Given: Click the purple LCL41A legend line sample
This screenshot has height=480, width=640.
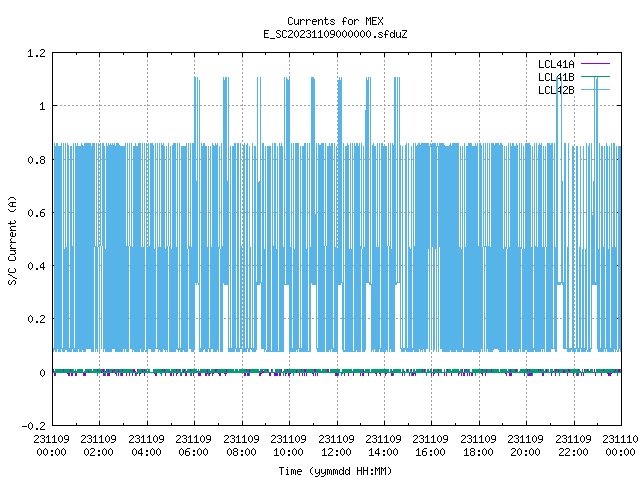Looking at the screenshot, I should [x=595, y=64].
